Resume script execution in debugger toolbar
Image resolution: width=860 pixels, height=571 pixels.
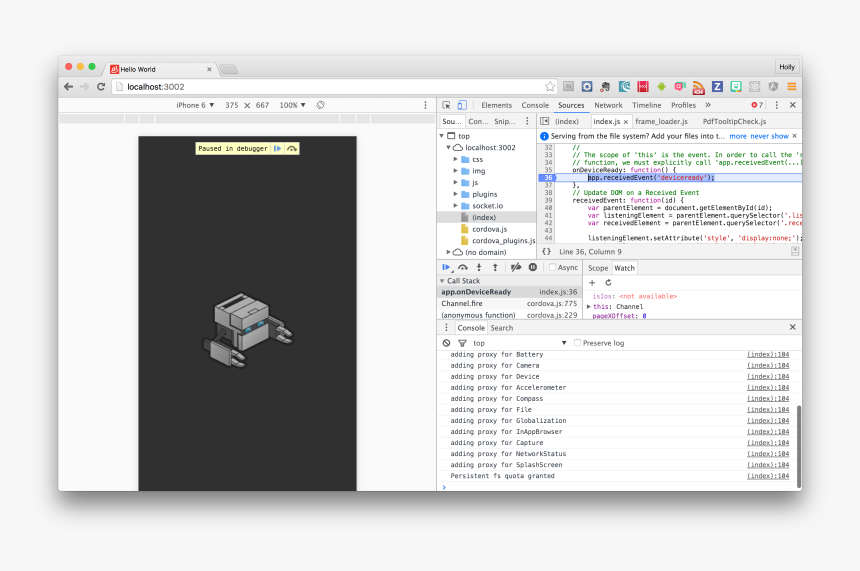(446, 267)
